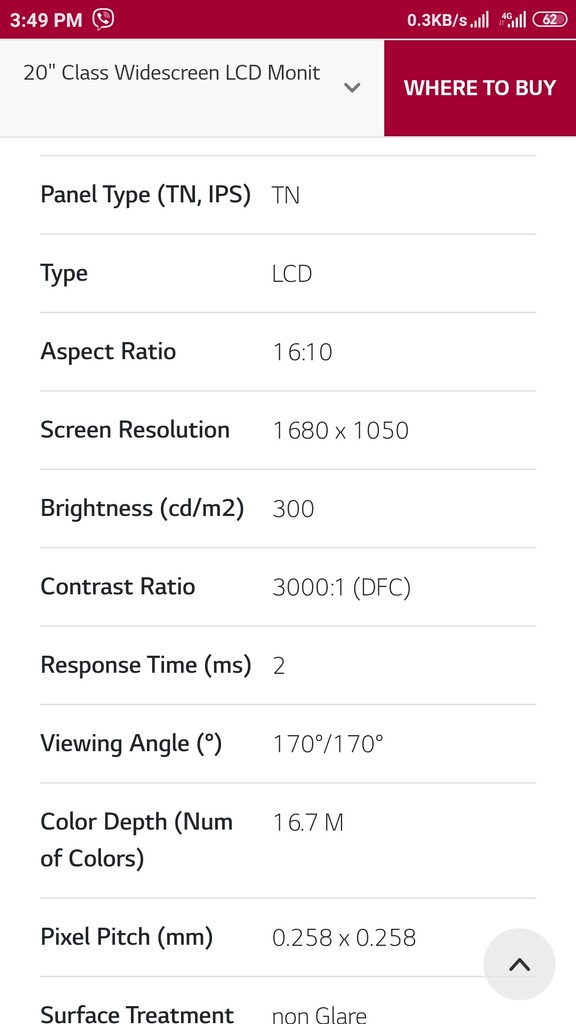Tap the Panel Type (TN, IPS) row
Image resolution: width=576 pixels, height=1024 pixels.
click(287, 195)
